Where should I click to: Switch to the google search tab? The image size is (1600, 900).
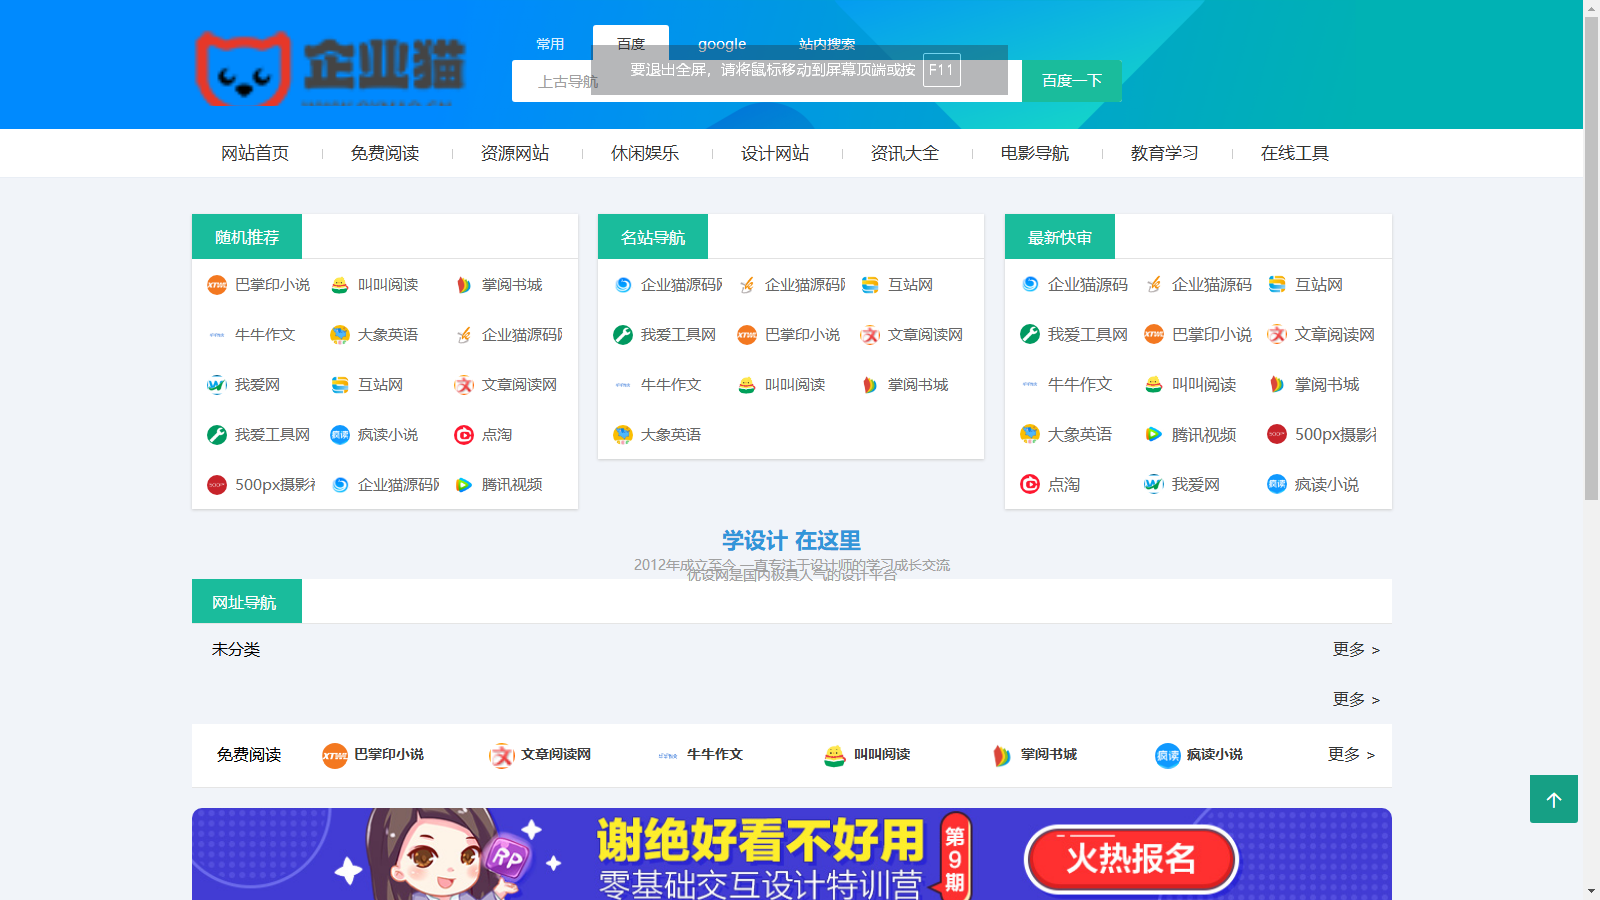click(x=722, y=44)
